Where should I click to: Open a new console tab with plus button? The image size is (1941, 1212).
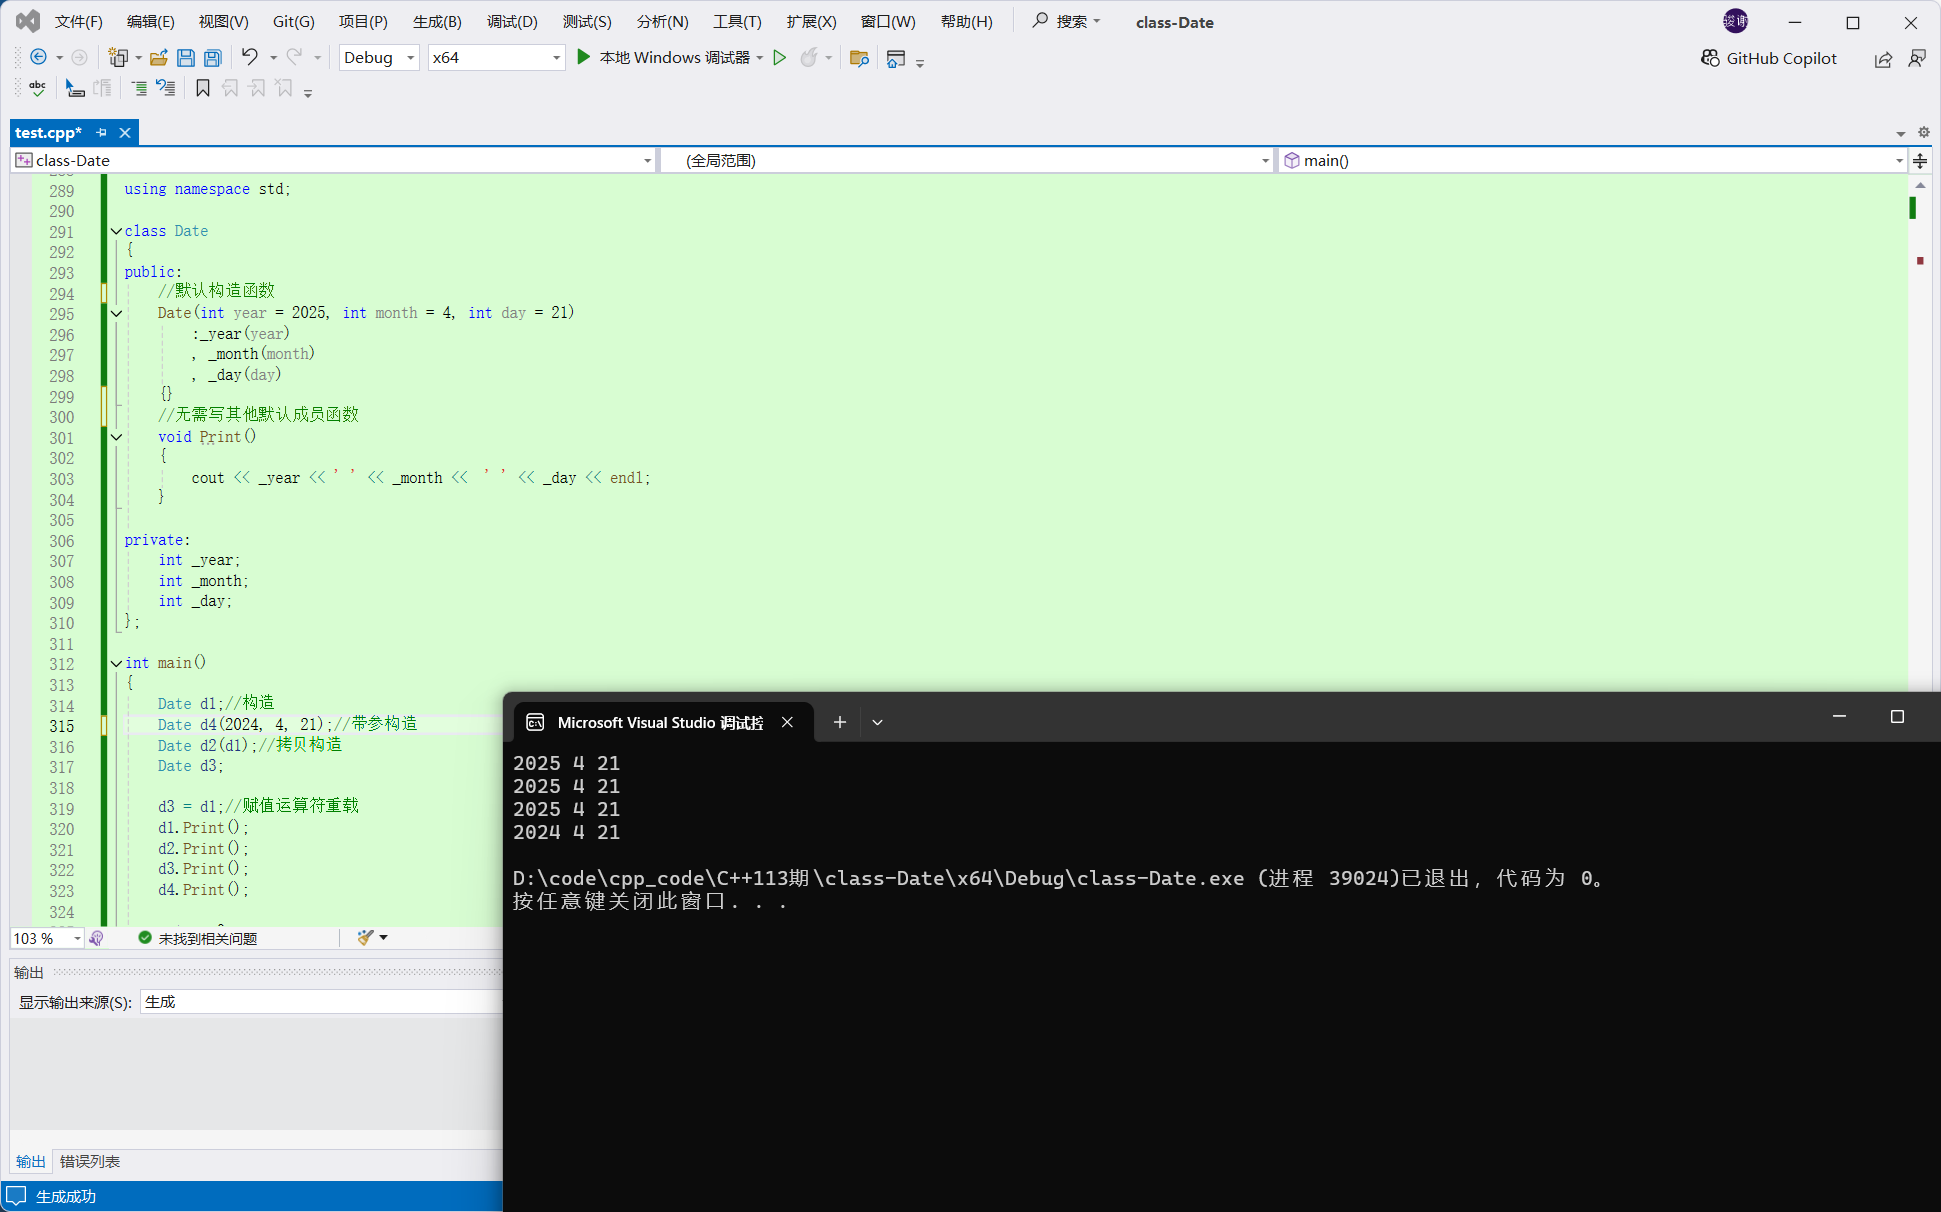point(840,722)
